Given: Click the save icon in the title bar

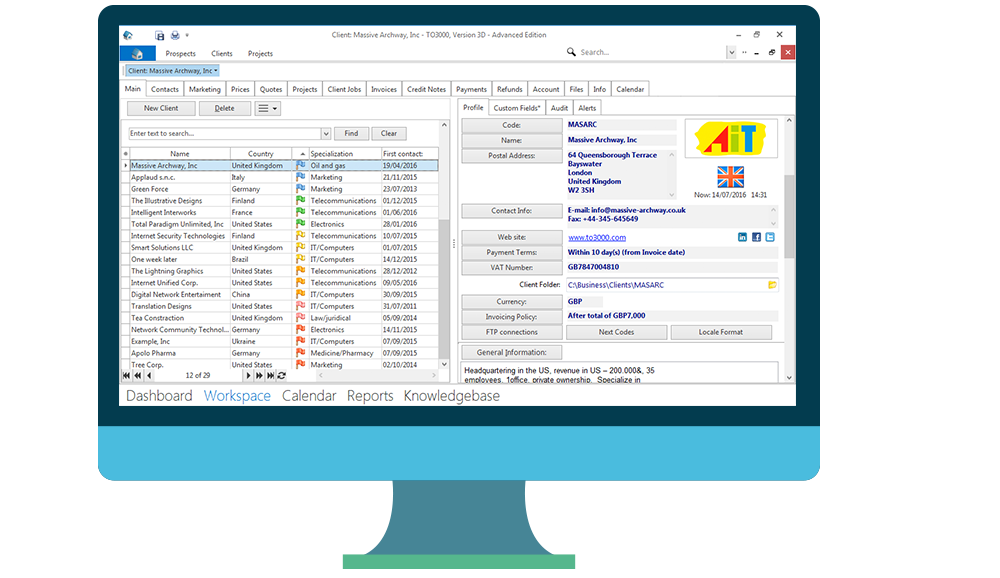Looking at the screenshot, I should (x=161, y=35).
